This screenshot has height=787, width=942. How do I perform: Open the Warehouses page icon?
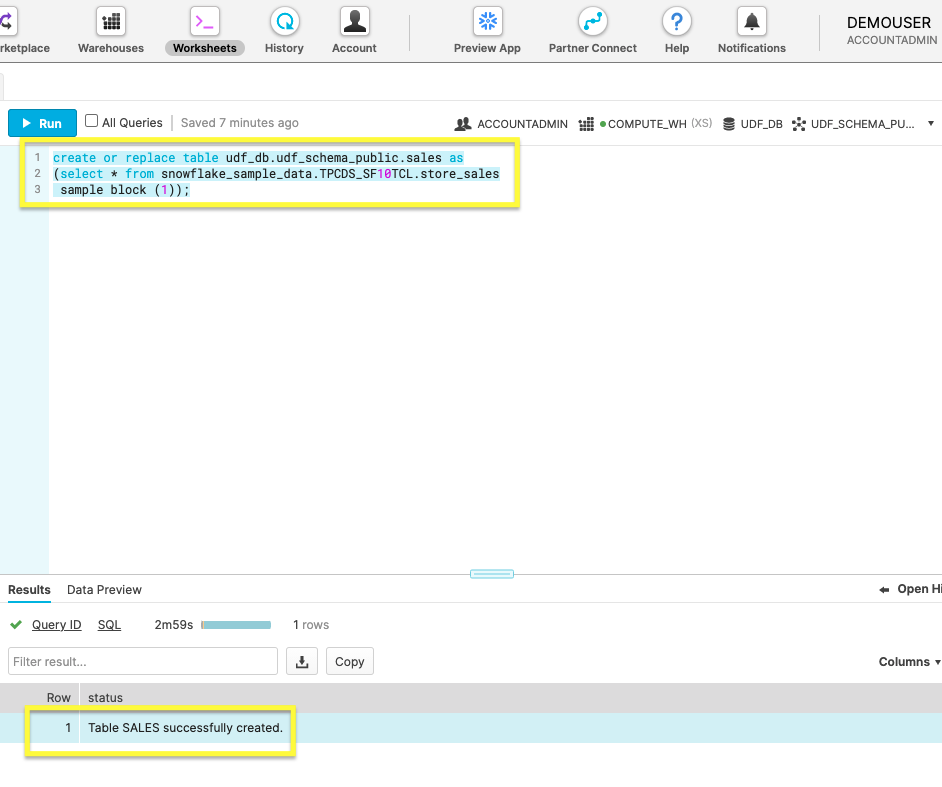(111, 22)
